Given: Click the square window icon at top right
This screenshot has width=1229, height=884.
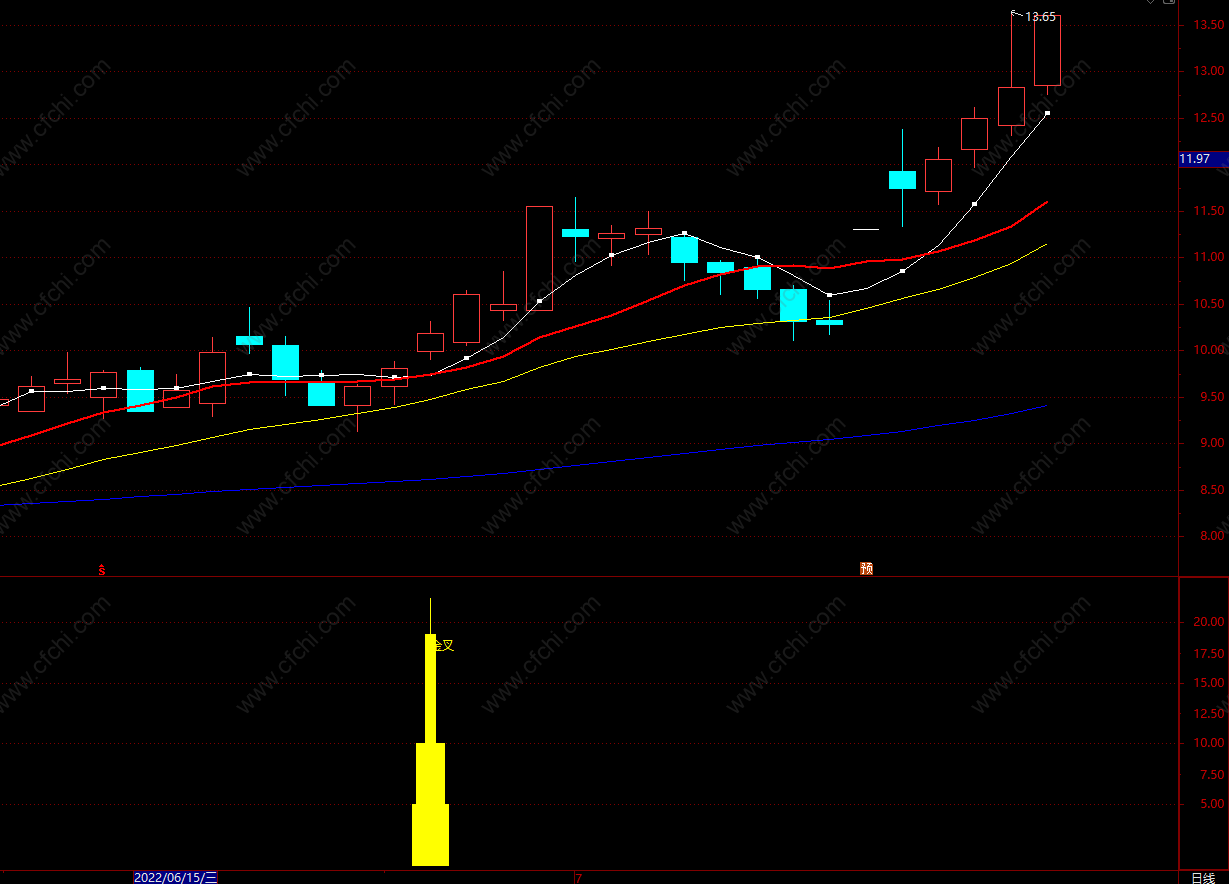Looking at the screenshot, I should coord(1169,2).
